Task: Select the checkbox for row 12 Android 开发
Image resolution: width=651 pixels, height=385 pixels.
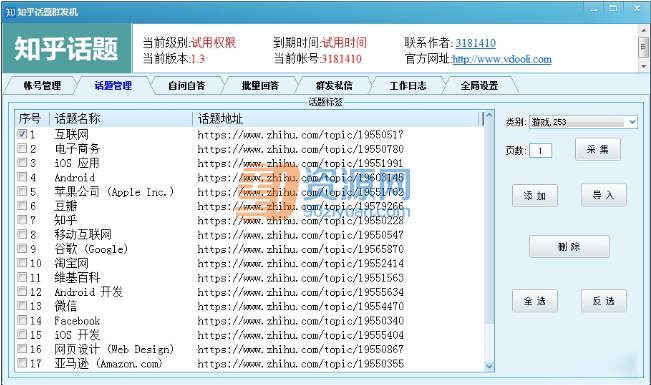Action: pyautogui.click(x=22, y=292)
